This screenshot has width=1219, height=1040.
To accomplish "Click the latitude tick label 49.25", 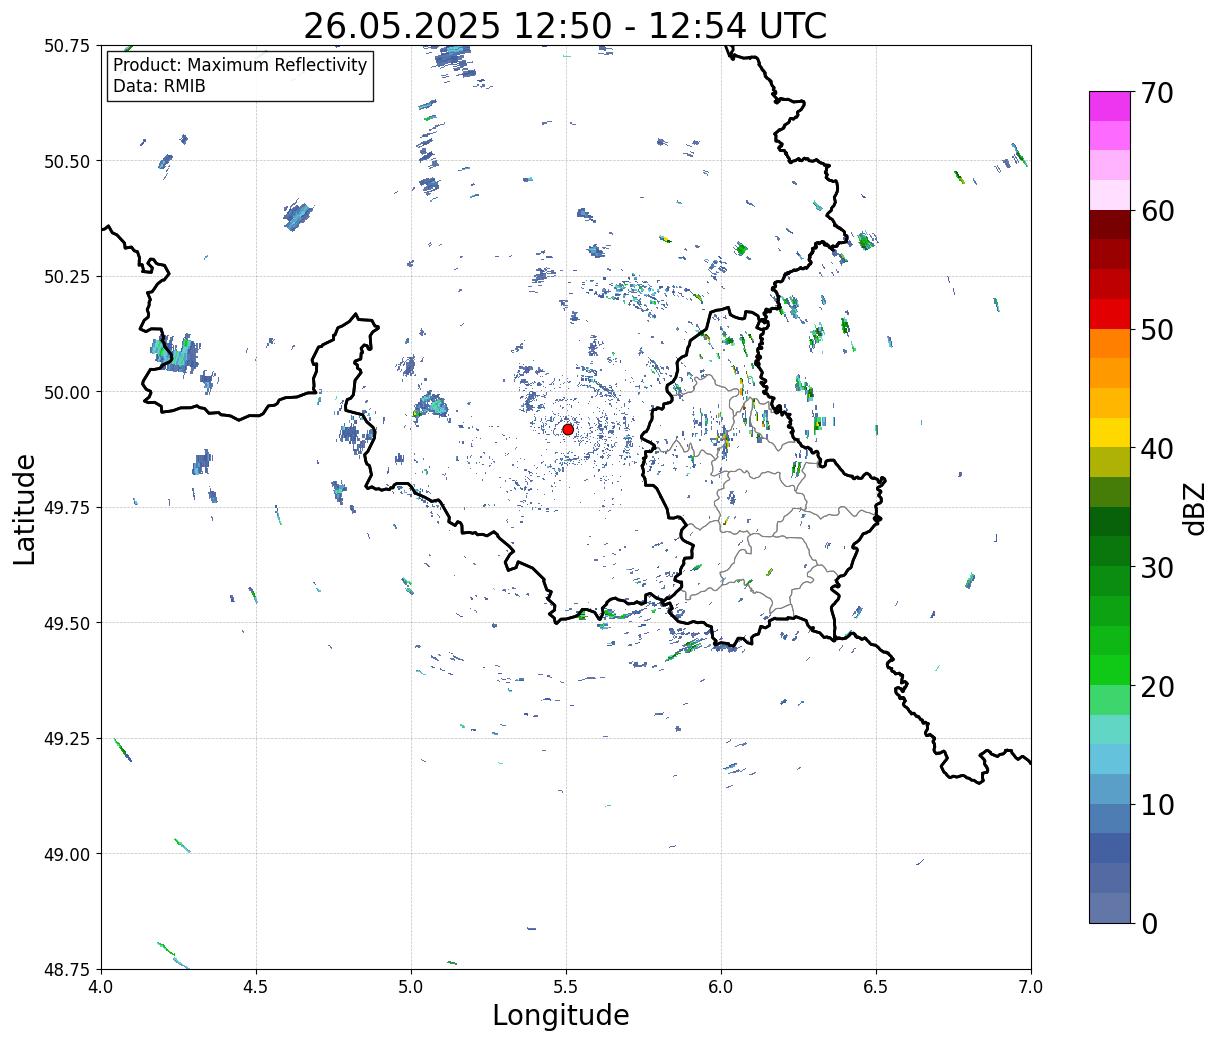I will click(x=66, y=739).
